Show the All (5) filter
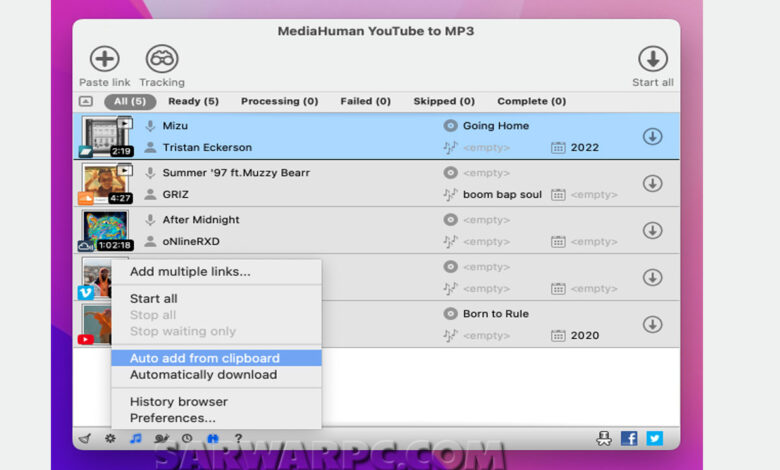The image size is (780, 470). click(x=130, y=101)
